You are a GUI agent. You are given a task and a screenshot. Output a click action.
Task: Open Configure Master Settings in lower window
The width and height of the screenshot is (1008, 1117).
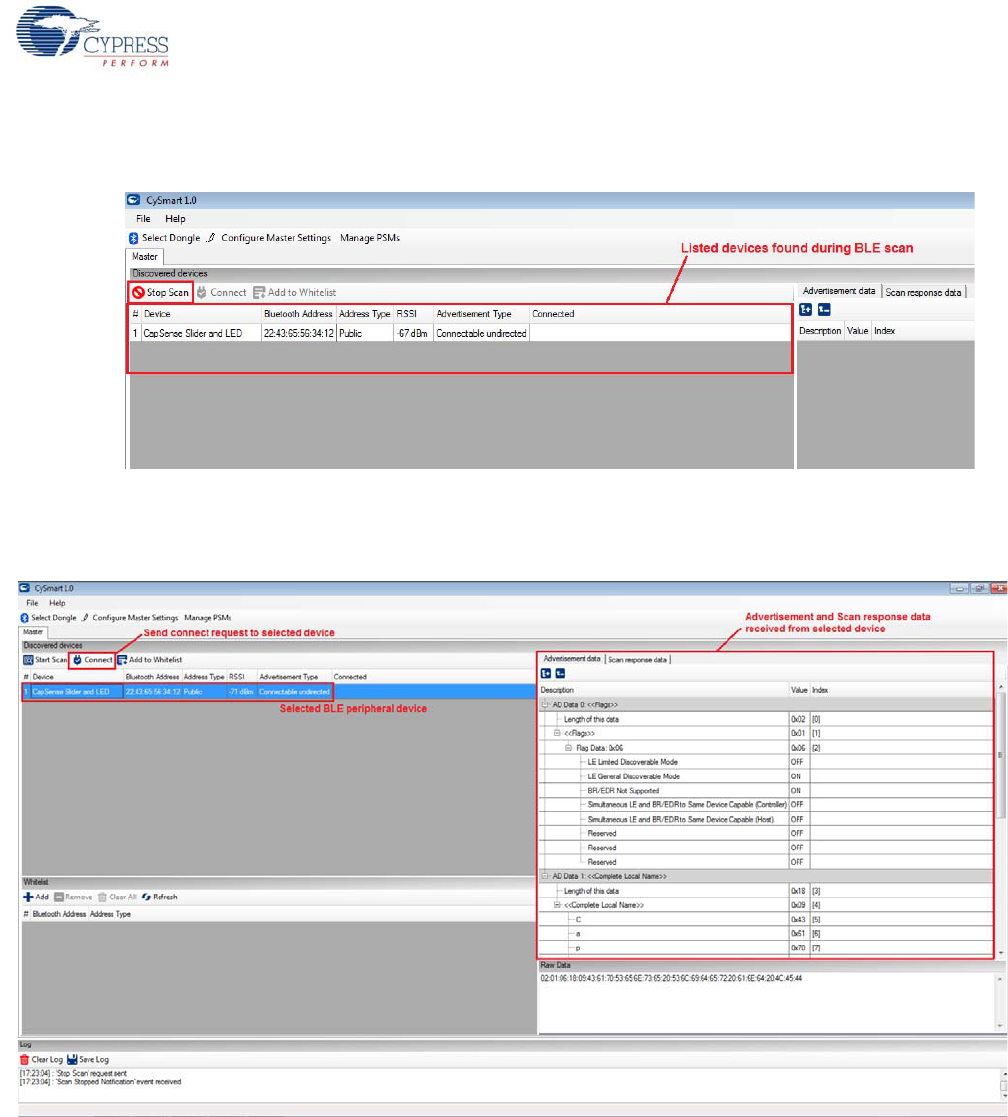pyautogui.click(x=130, y=618)
